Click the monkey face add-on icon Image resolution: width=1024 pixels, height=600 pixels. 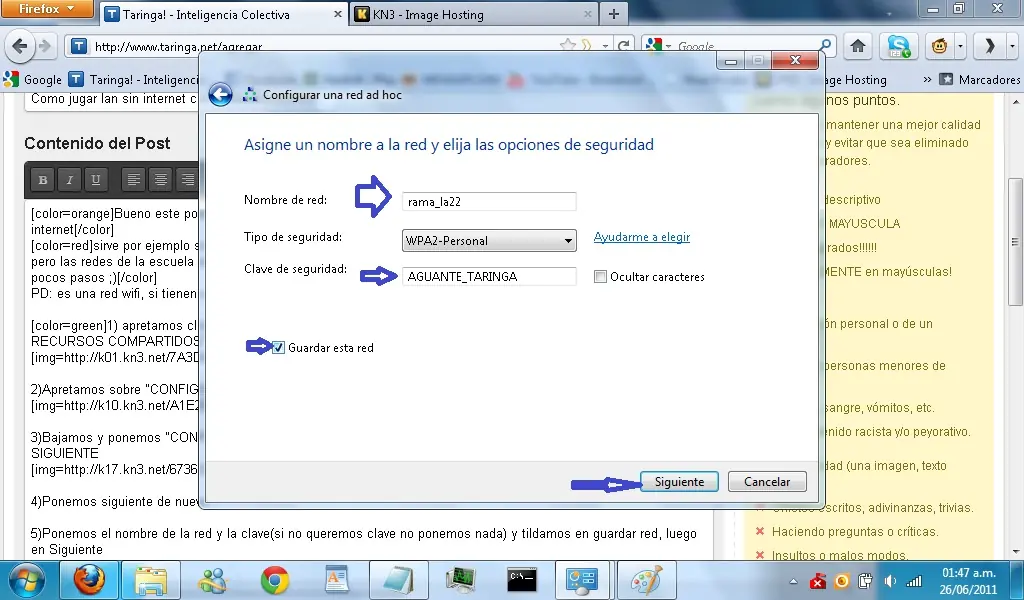[939, 46]
